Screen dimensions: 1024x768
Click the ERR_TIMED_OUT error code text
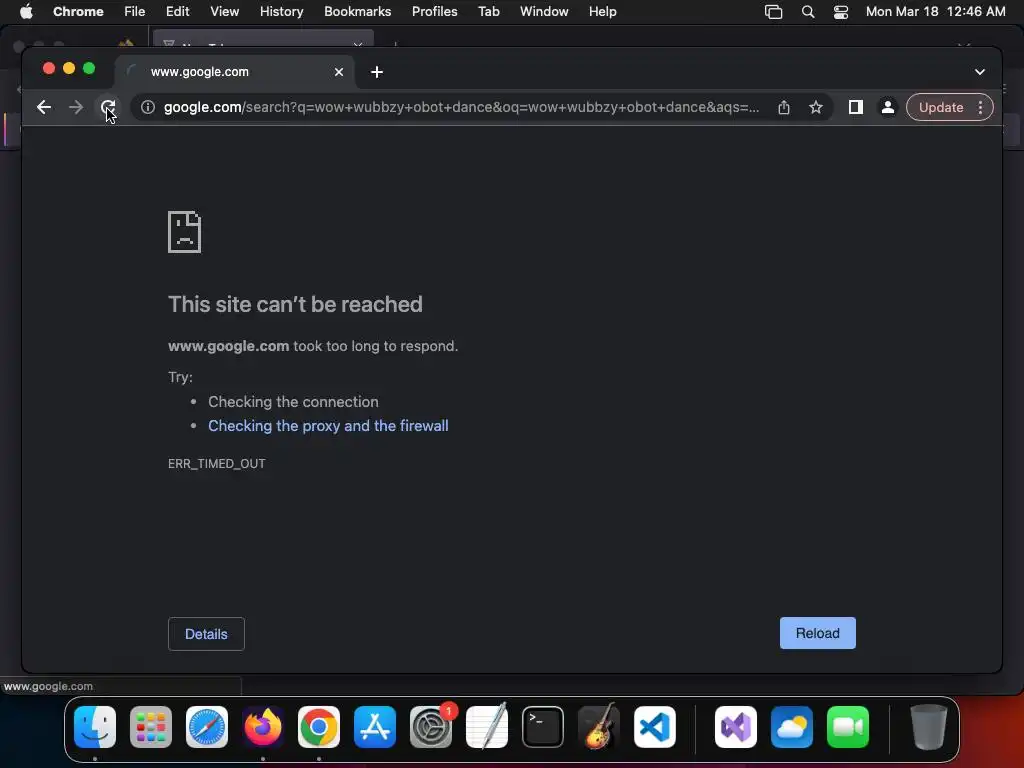(217, 464)
